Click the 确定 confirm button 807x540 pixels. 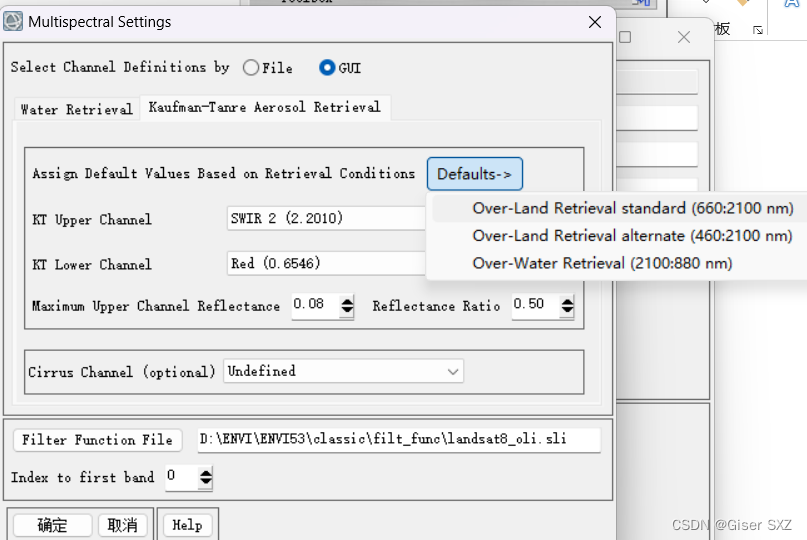(x=52, y=525)
